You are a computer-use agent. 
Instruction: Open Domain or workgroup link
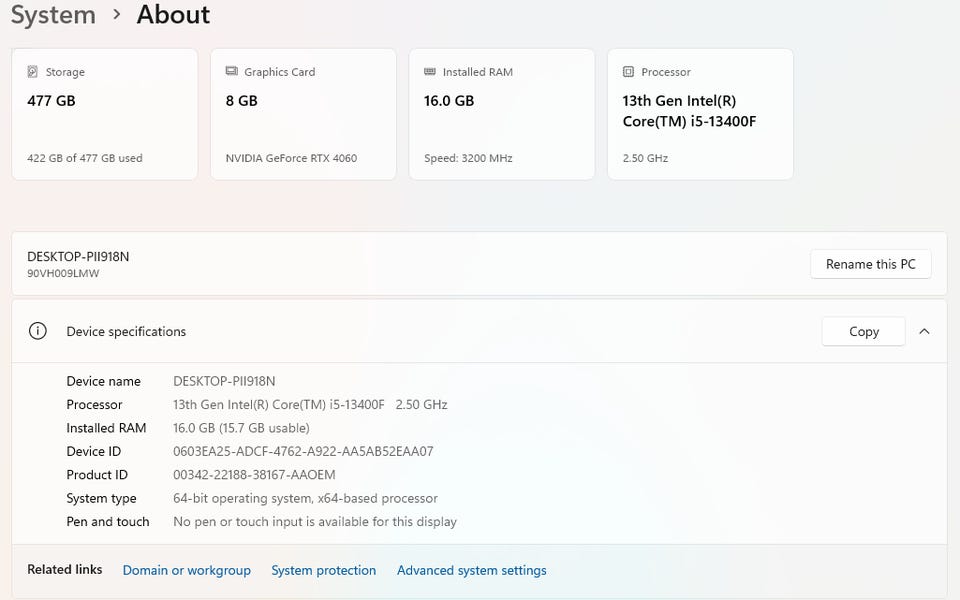(187, 570)
